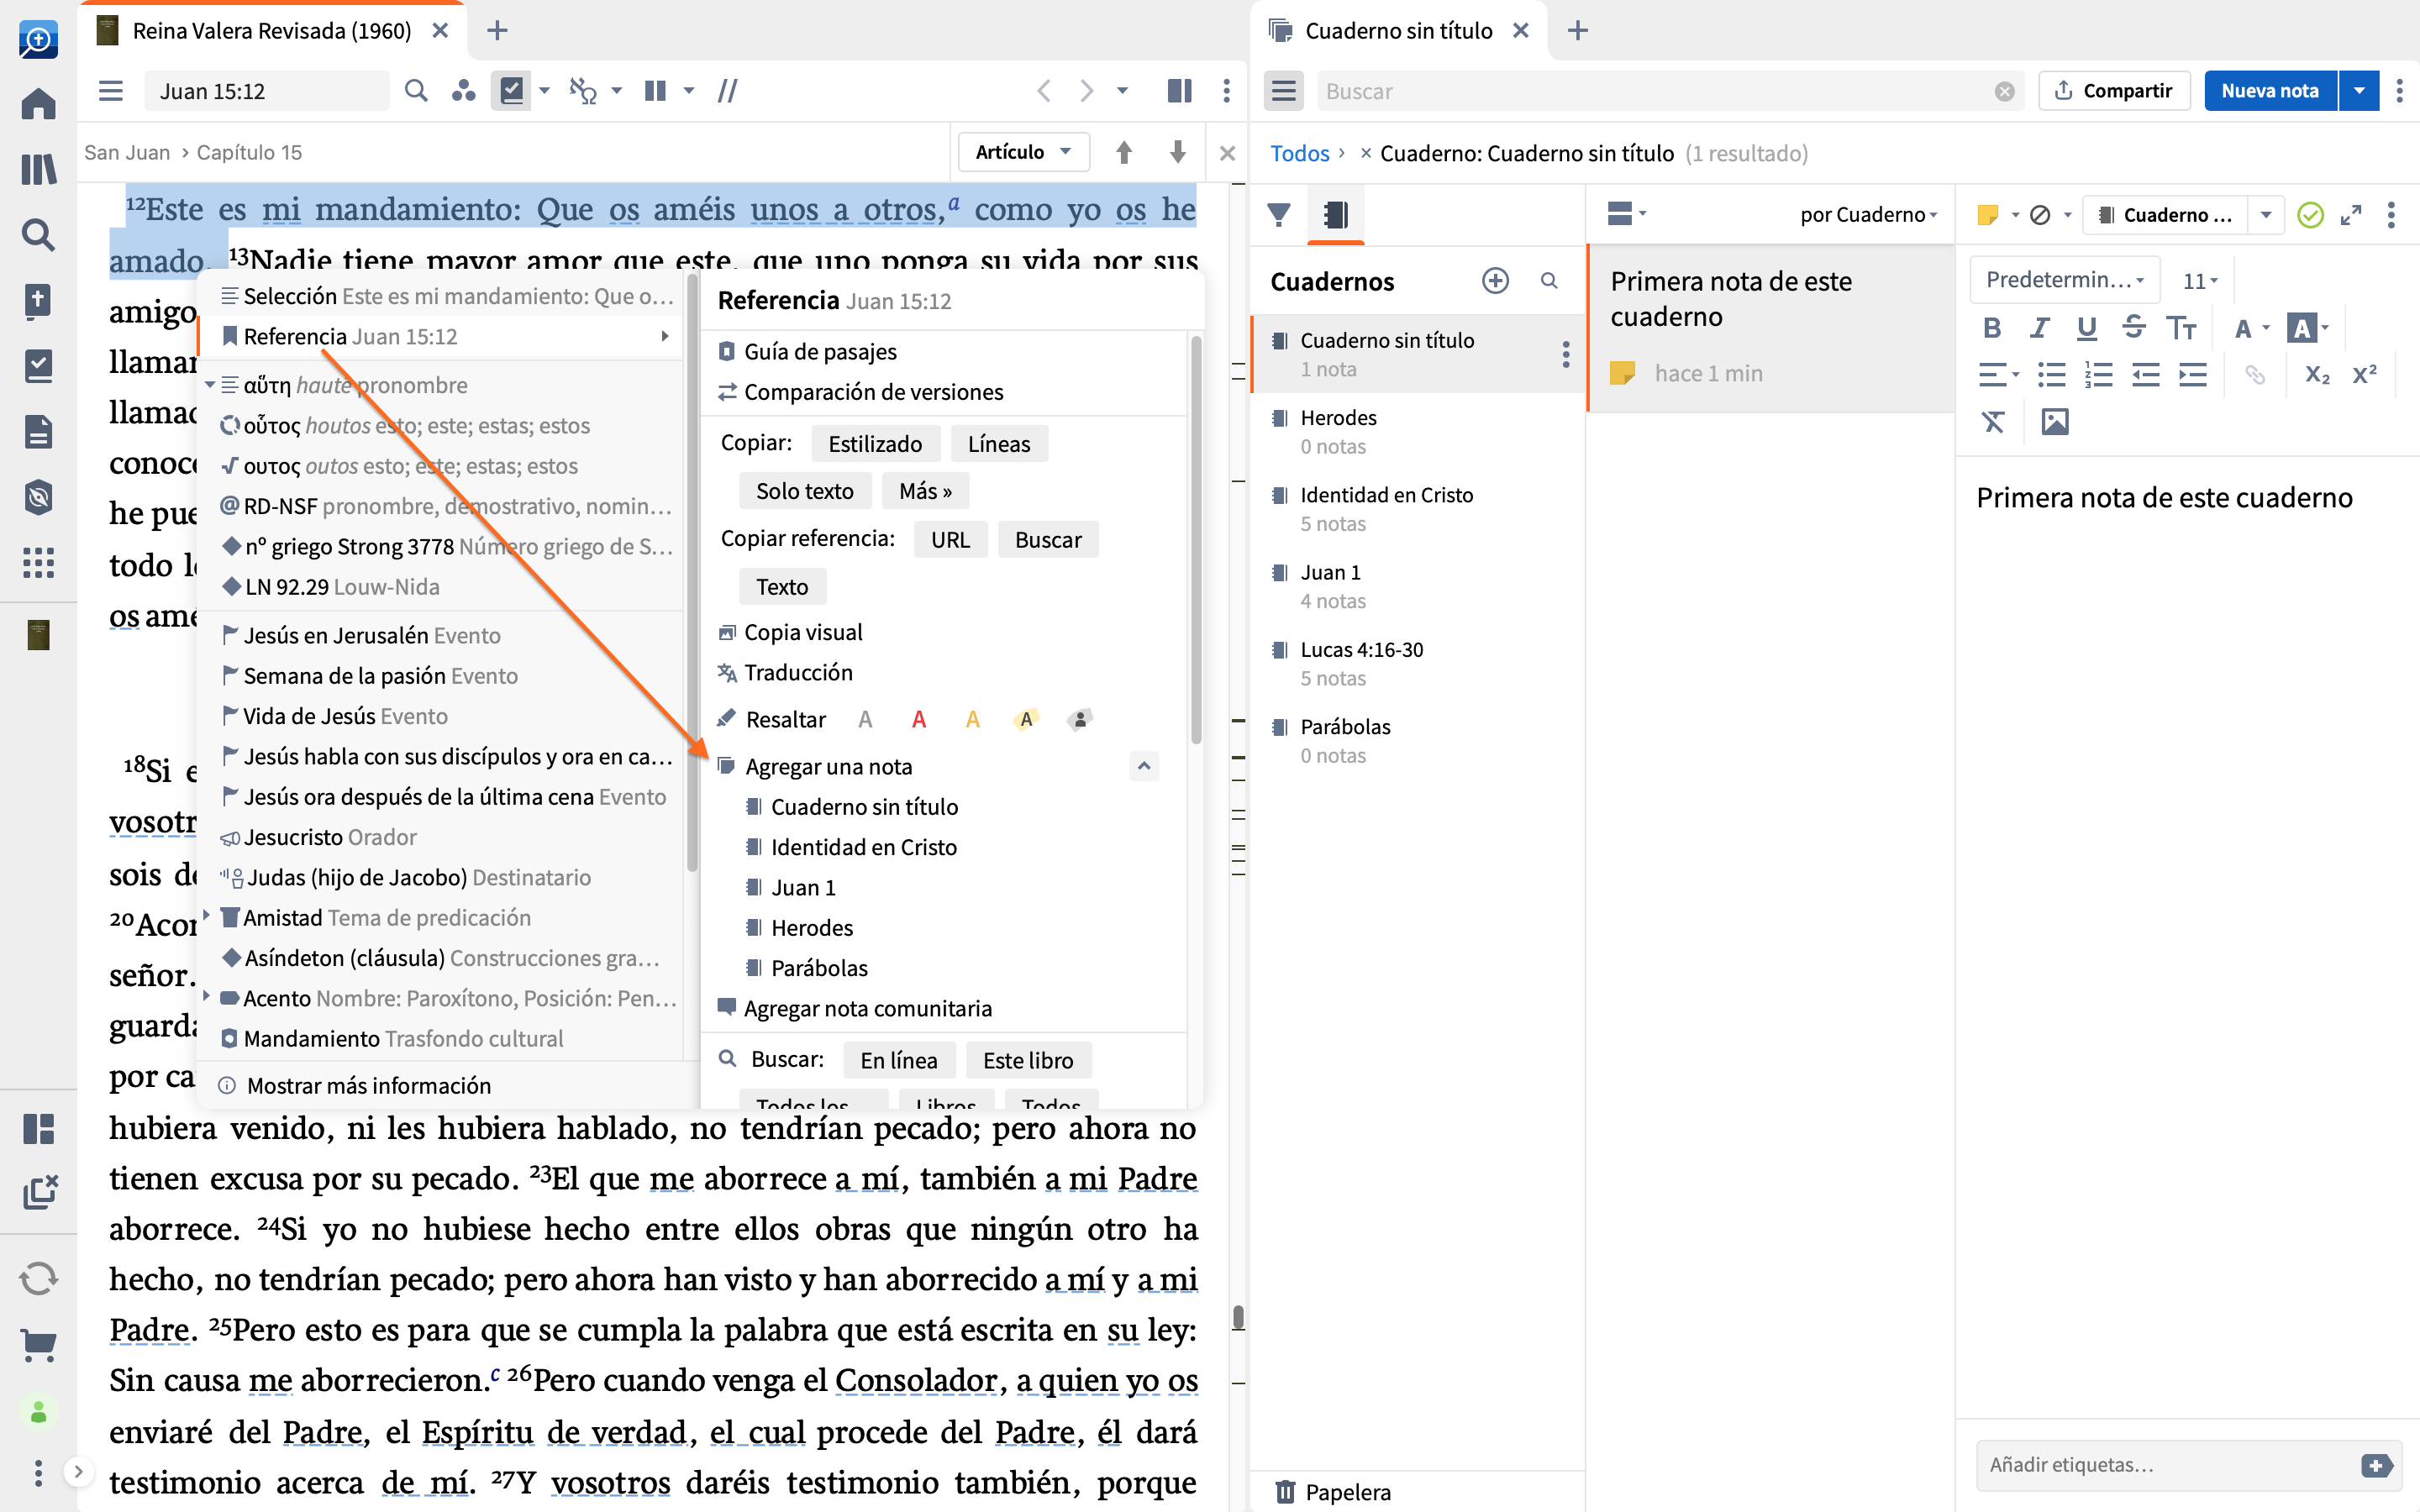The image size is (2420, 1512).
Task: Collapse the Agregar una nota section
Action: 1144,766
